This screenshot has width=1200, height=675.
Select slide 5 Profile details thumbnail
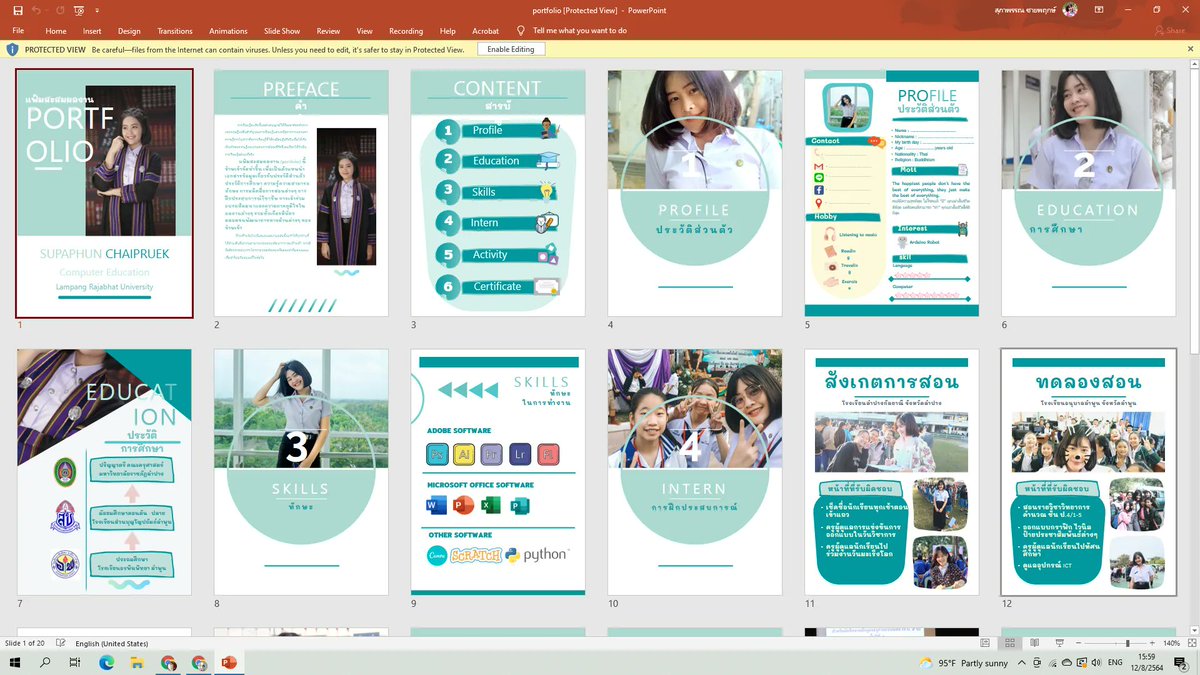[x=892, y=192]
